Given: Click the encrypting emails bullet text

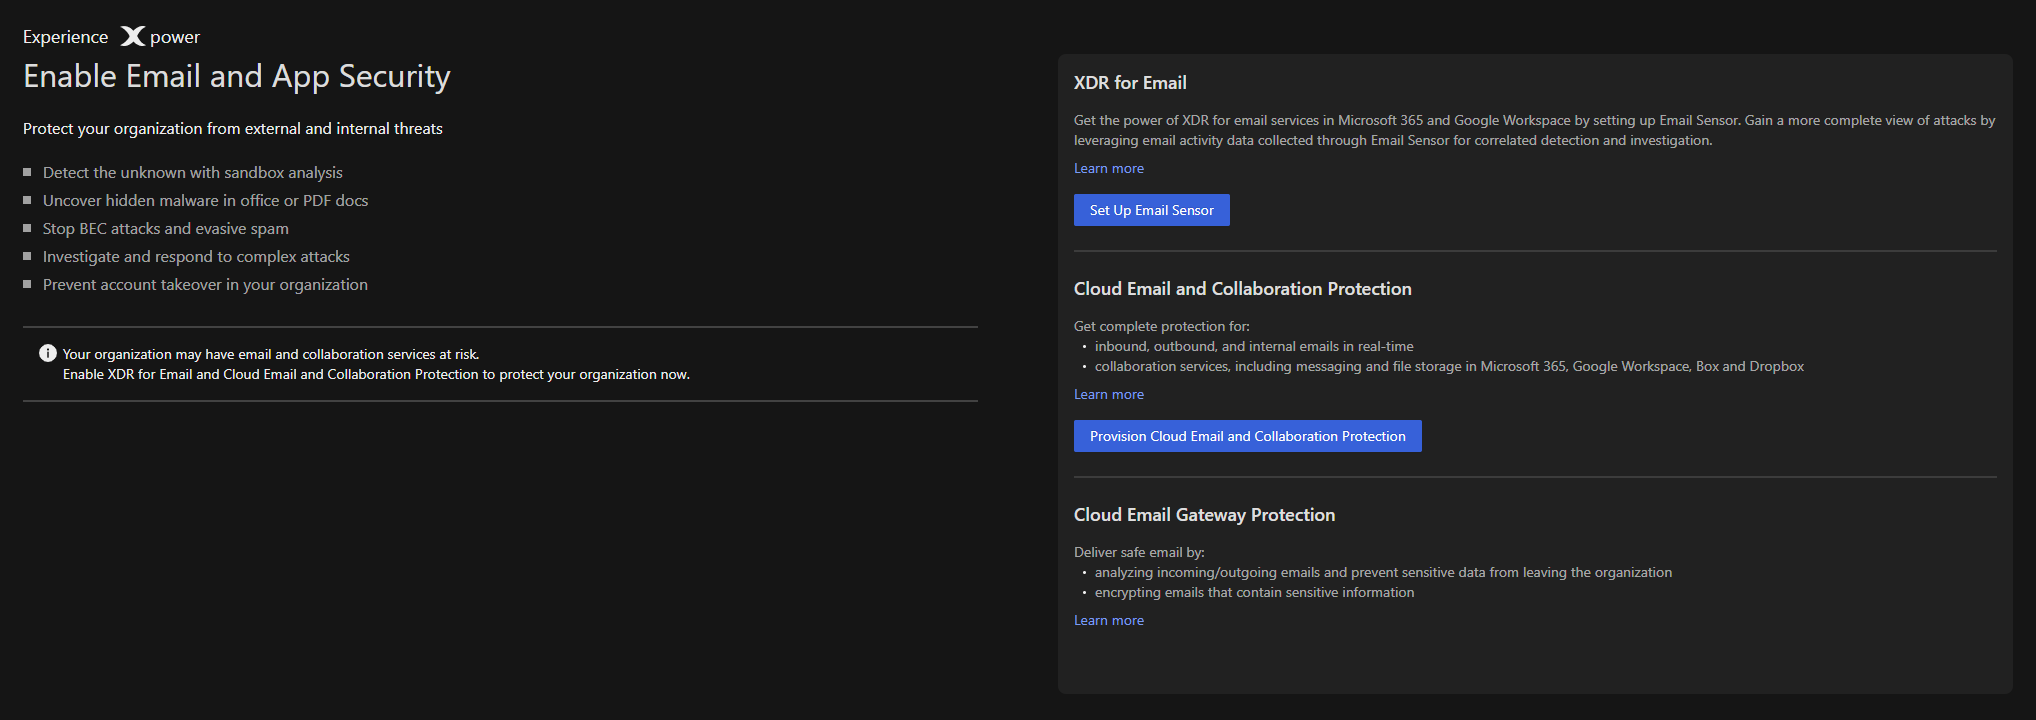Looking at the screenshot, I should click(1254, 593).
